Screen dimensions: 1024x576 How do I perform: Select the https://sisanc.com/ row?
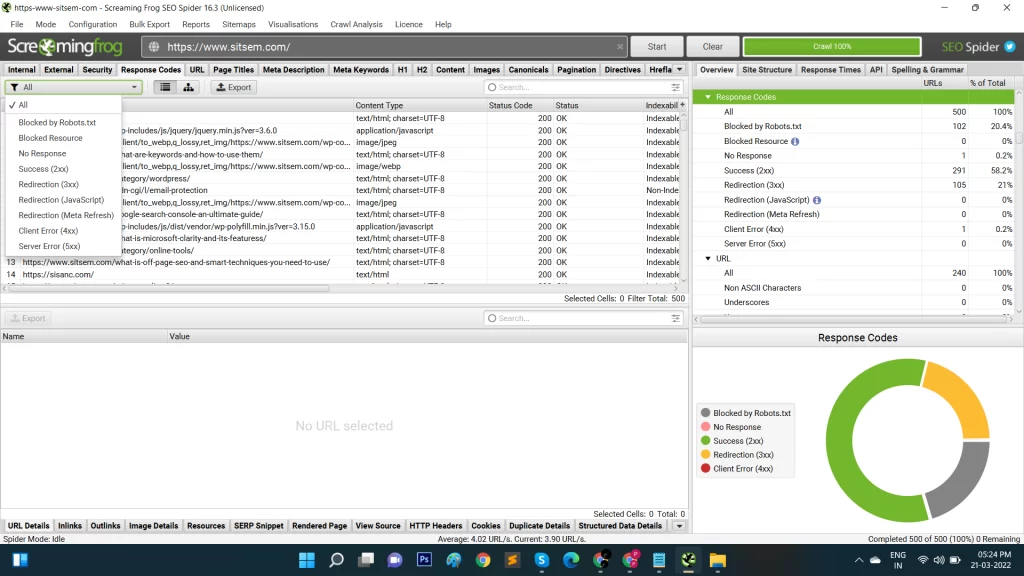[x=342, y=274]
